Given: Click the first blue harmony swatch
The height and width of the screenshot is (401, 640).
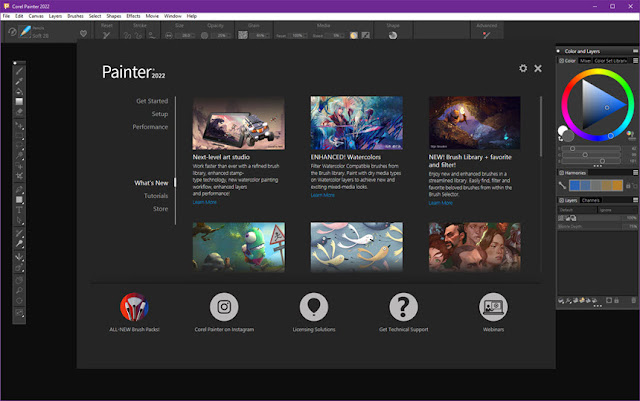Looking at the screenshot, I should (575, 185).
